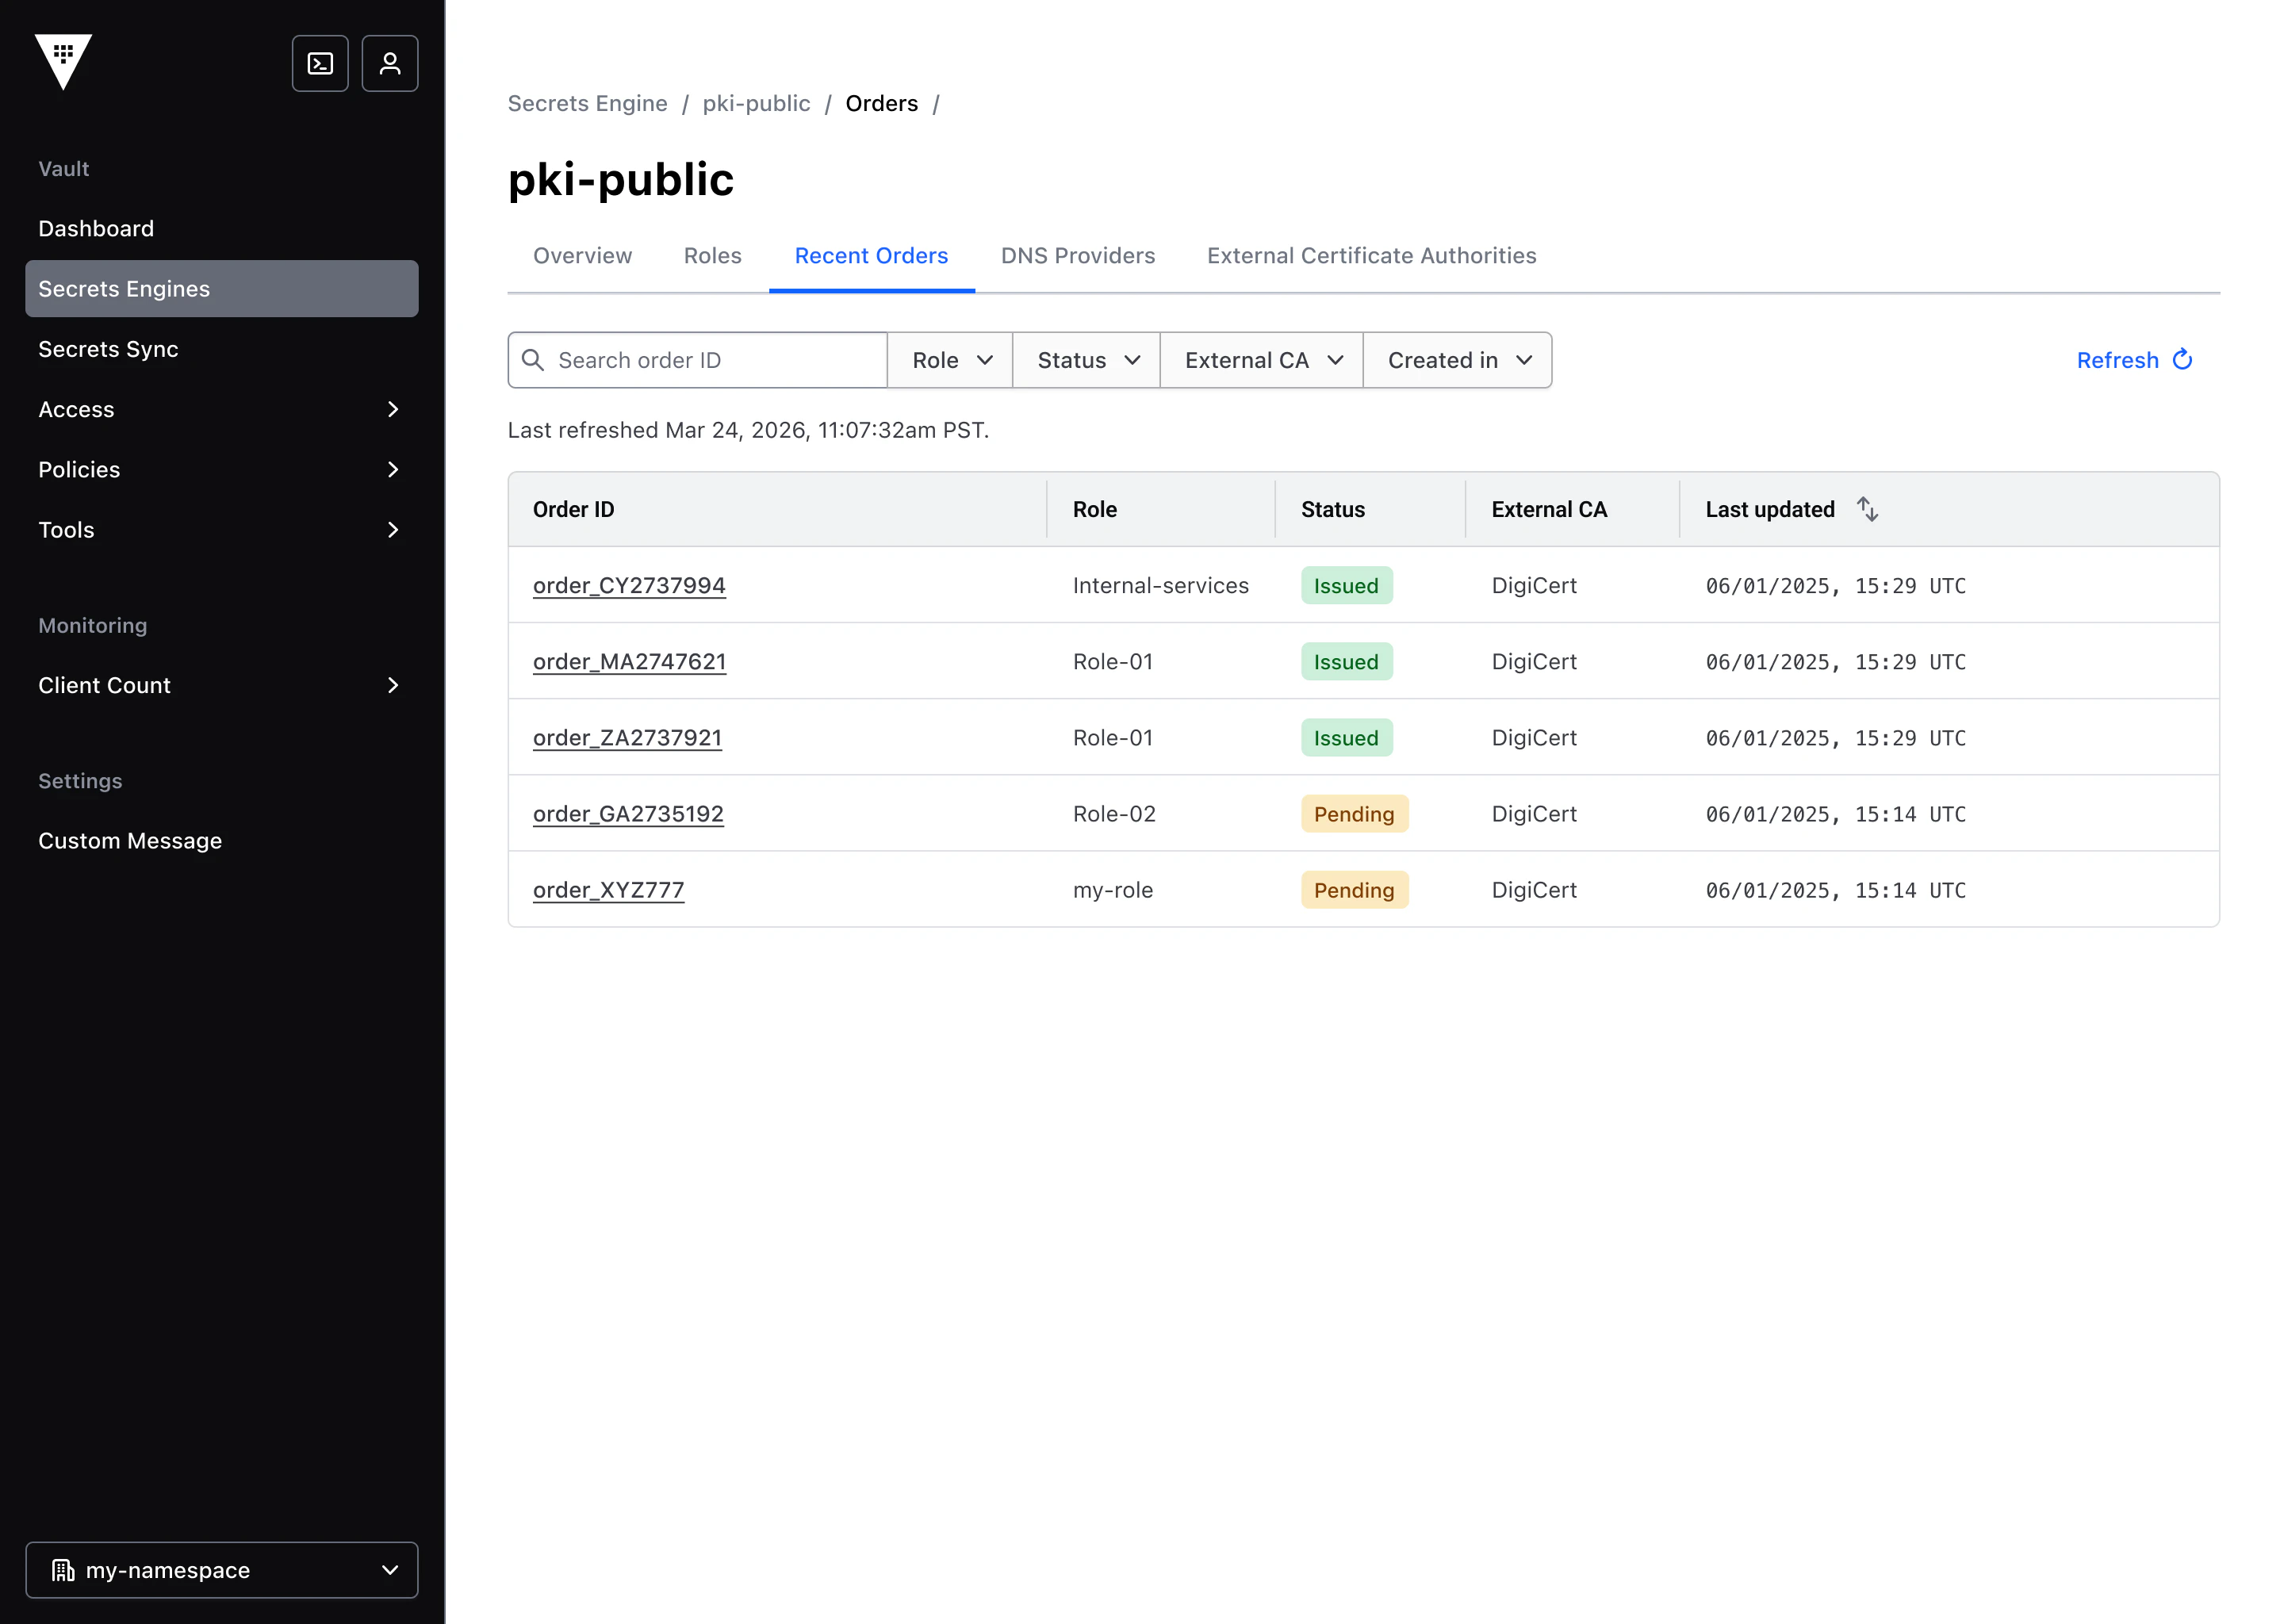
Task: Click the Orders breadcrumb
Action: 881,104
